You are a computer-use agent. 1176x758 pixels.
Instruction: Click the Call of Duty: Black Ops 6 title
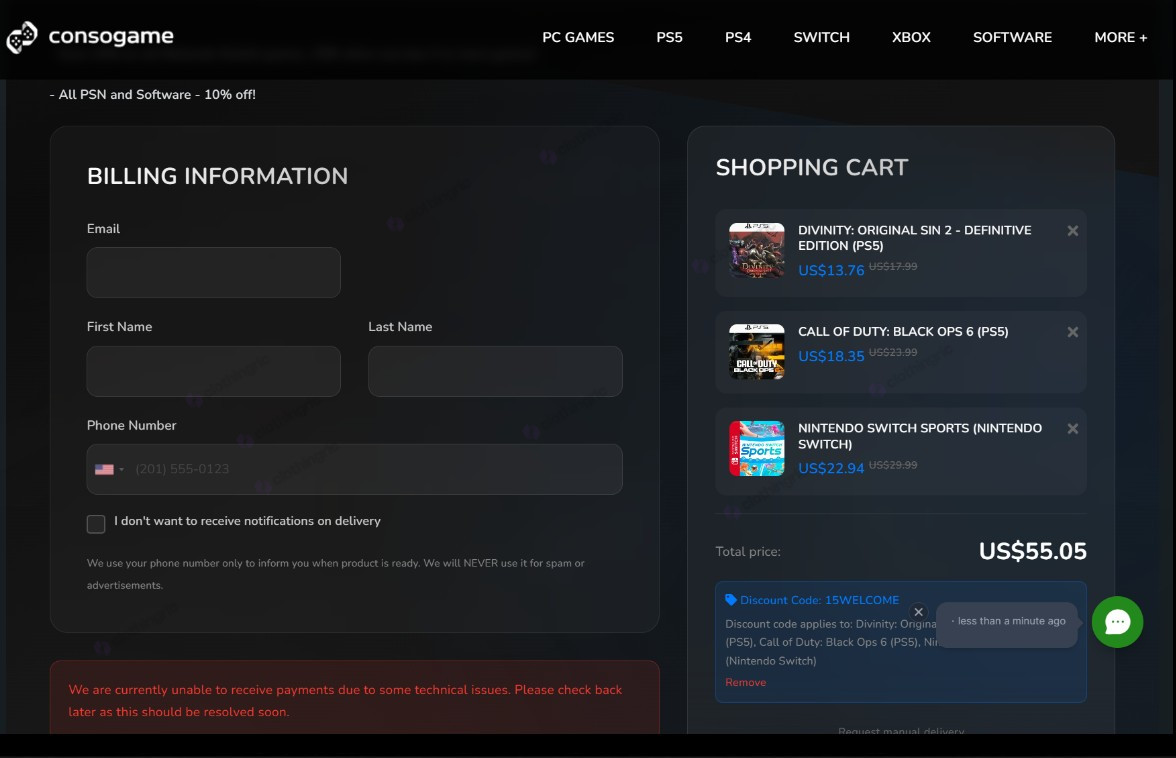point(903,331)
